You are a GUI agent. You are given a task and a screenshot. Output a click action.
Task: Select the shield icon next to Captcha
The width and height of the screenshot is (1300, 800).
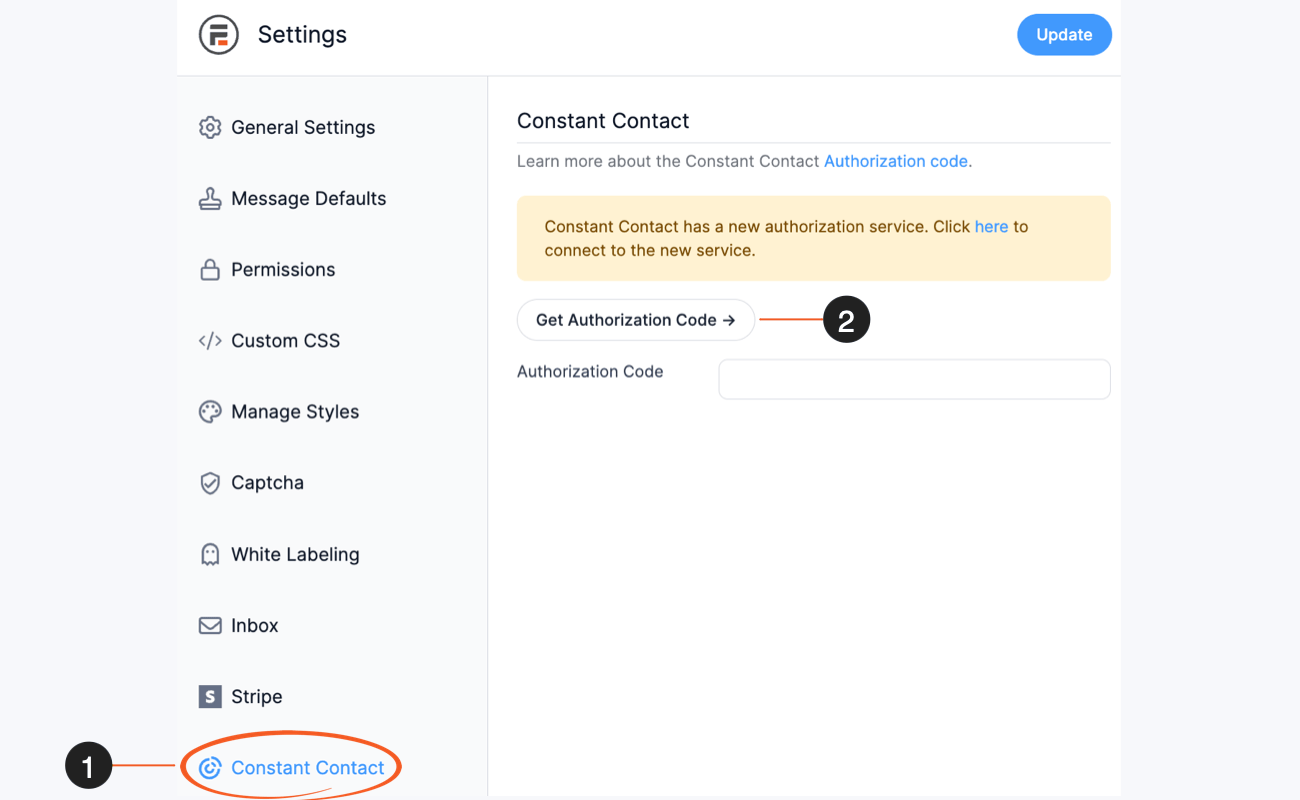tap(210, 482)
